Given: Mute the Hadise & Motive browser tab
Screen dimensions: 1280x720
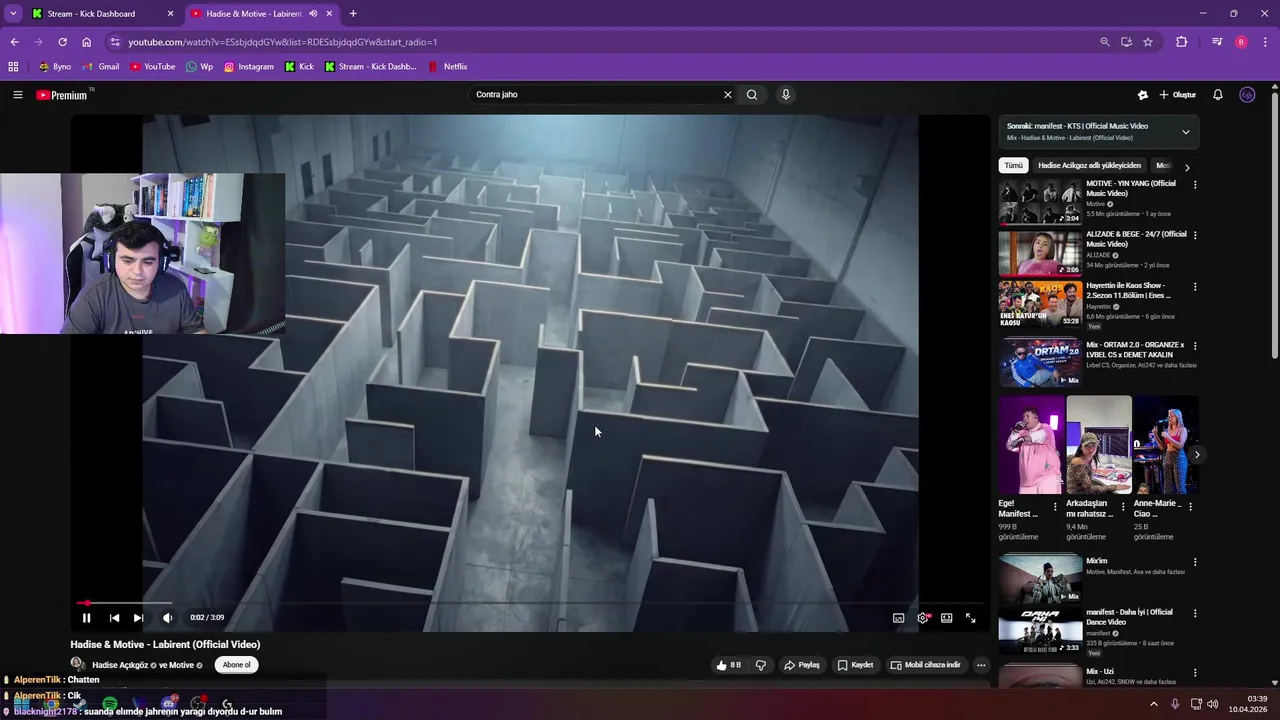Looking at the screenshot, I should [x=313, y=14].
